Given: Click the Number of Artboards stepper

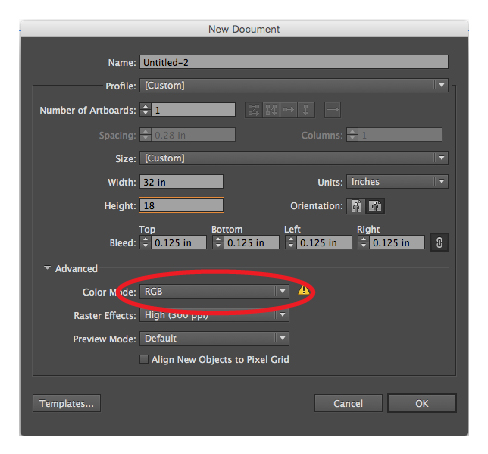Looking at the screenshot, I should (145, 110).
